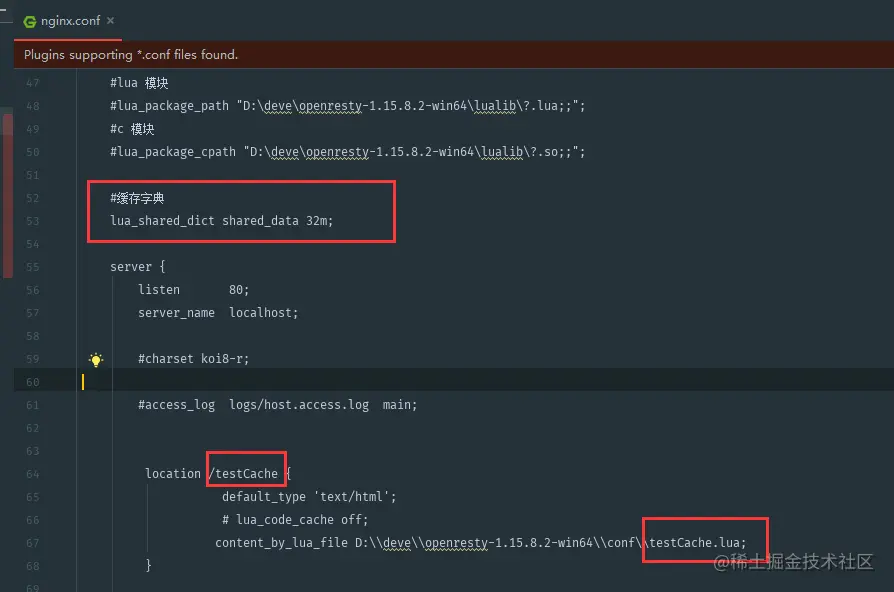Click the '#缓存字典' comment
Image resolution: width=894 pixels, height=592 pixels.
(137, 198)
